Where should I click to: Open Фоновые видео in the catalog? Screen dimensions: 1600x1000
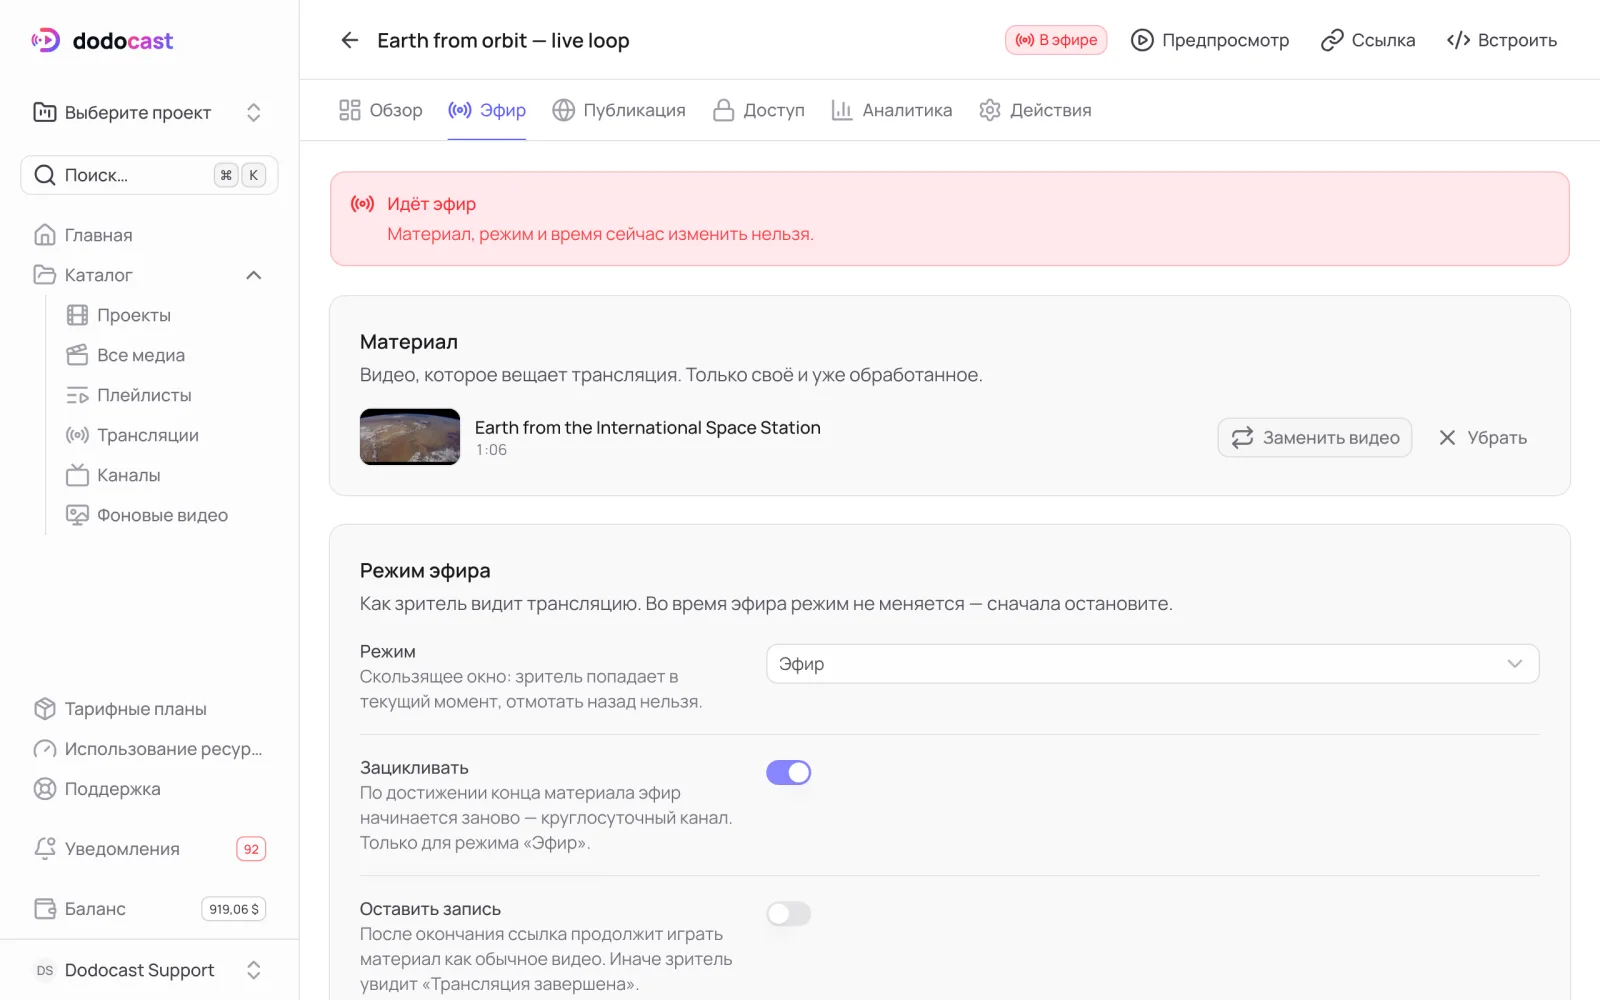pos(147,515)
